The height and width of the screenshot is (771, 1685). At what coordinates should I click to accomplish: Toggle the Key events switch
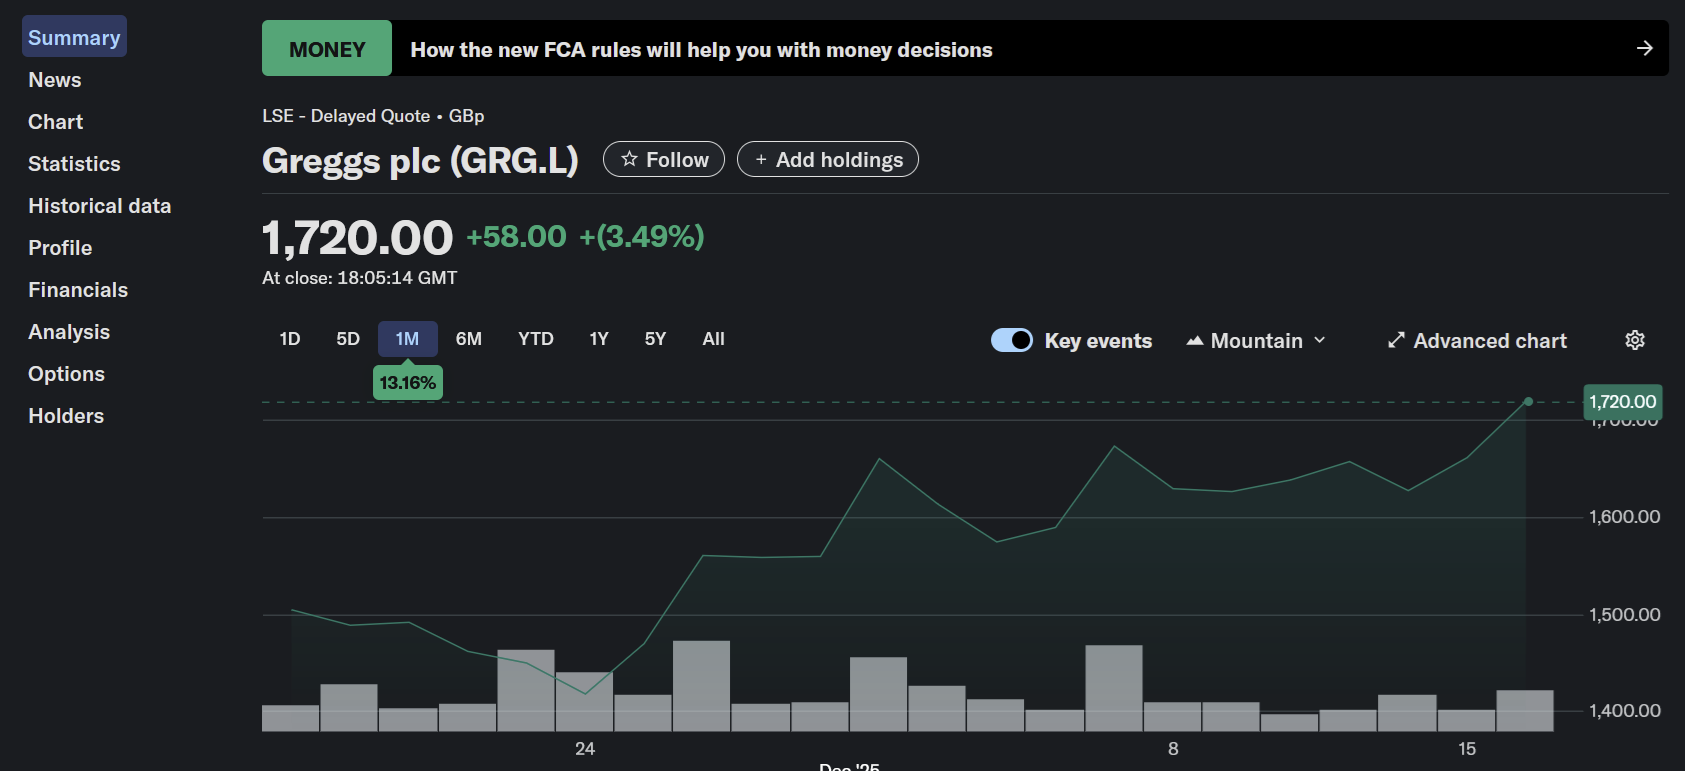pyautogui.click(x=1012, y=340)
